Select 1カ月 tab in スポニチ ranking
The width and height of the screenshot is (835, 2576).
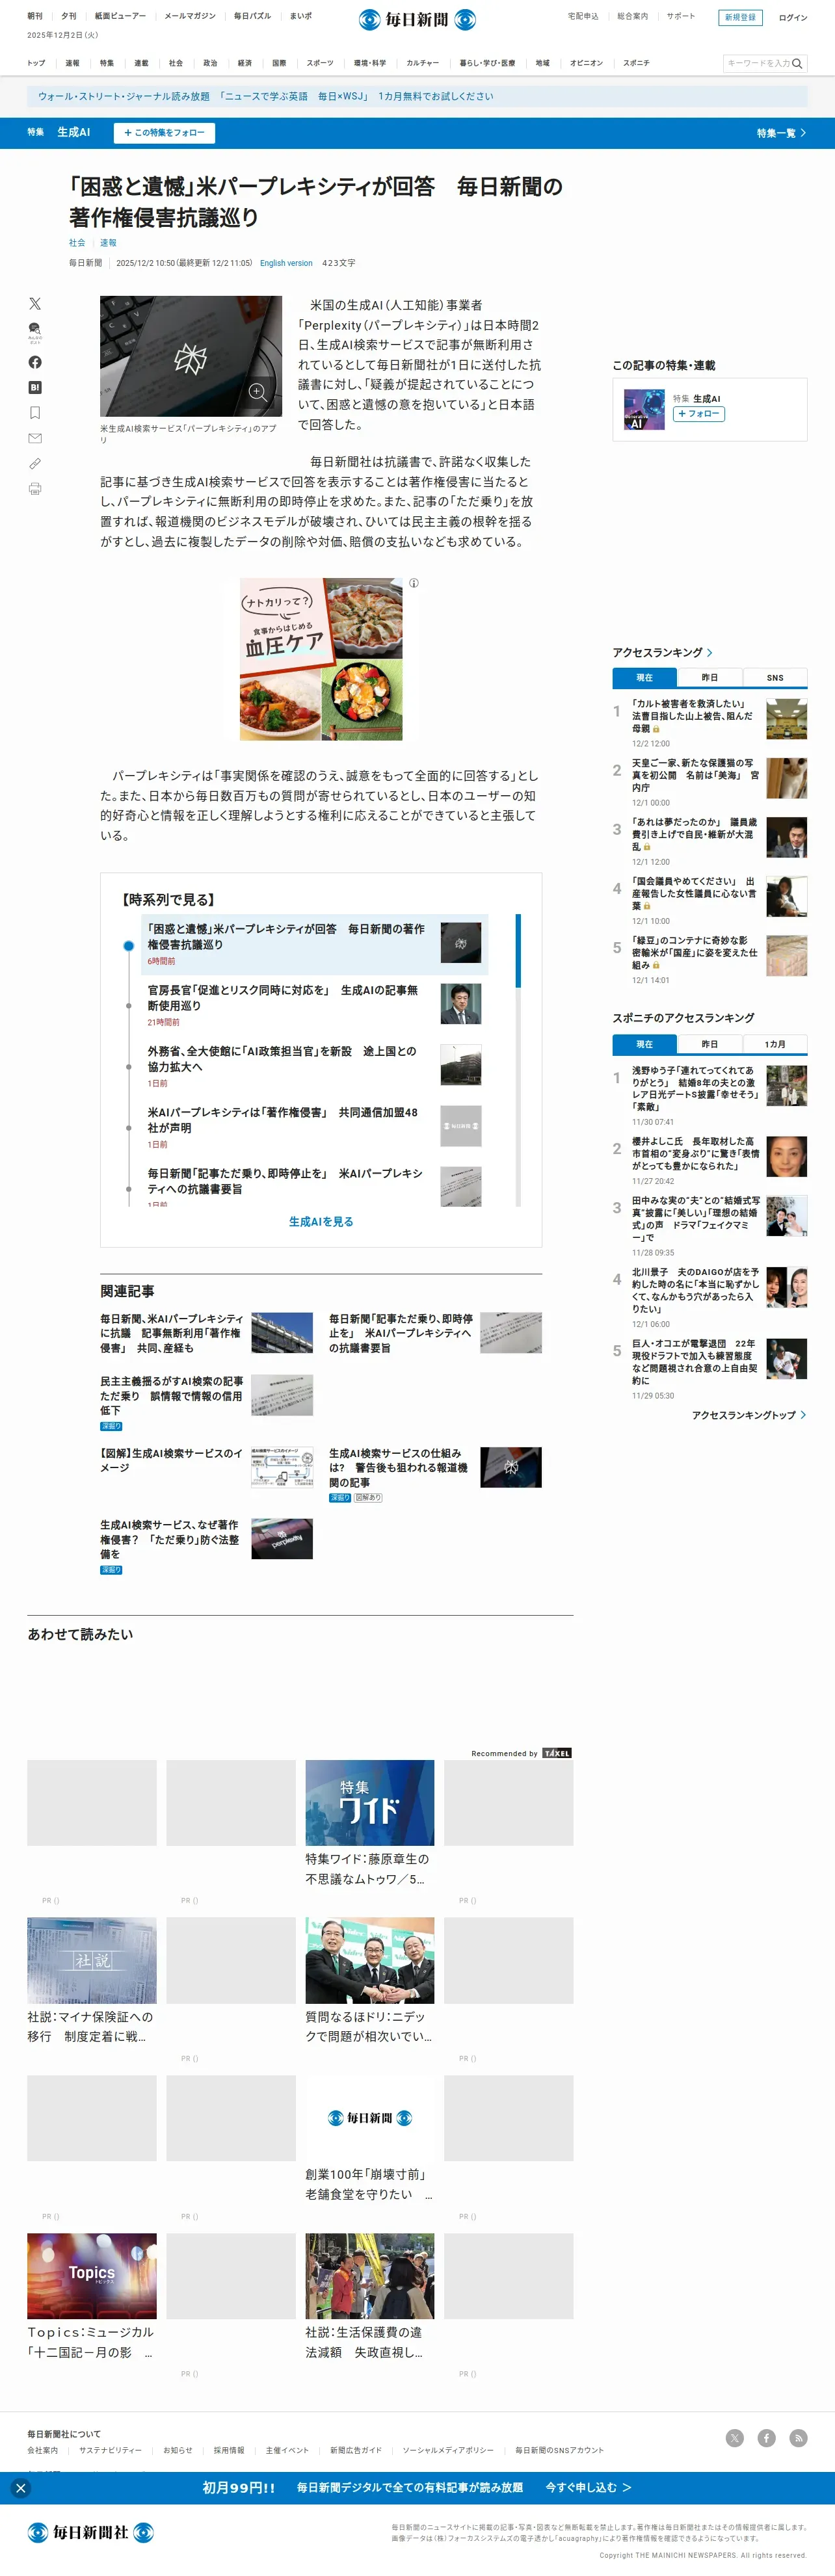tap(775, 1044)
